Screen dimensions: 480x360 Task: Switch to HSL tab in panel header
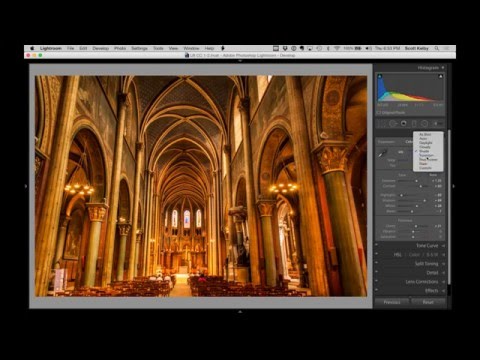398,255
